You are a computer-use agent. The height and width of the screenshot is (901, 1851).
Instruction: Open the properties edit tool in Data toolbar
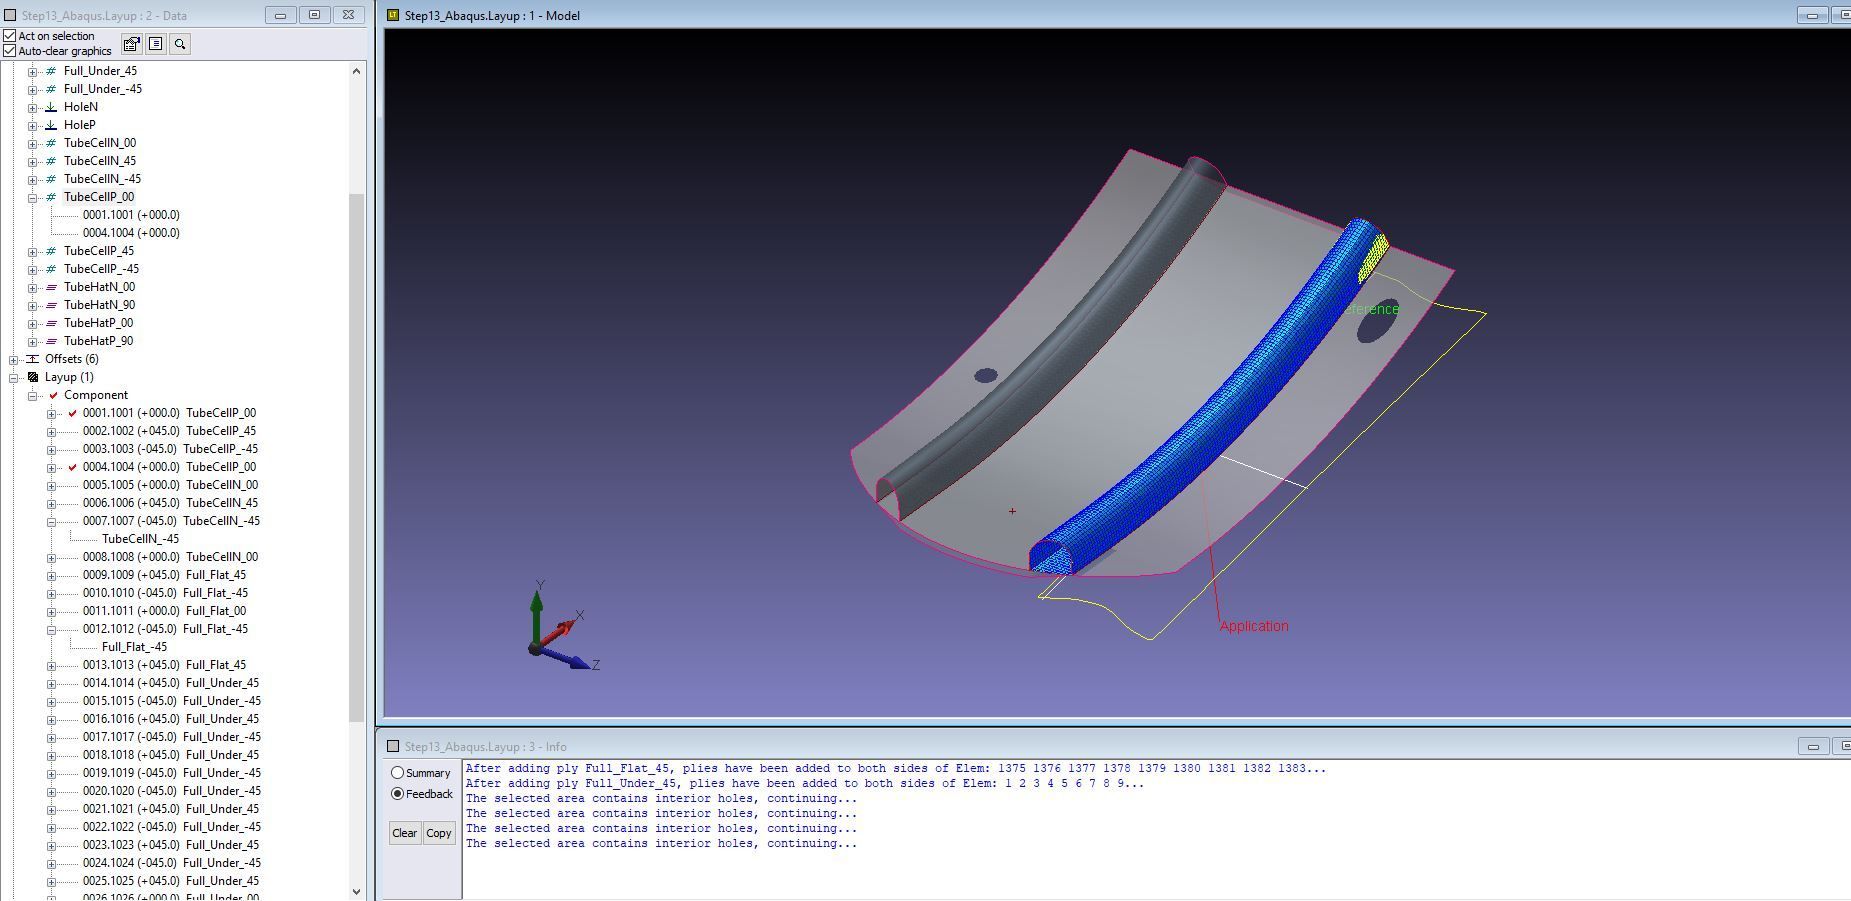[131, 44]
